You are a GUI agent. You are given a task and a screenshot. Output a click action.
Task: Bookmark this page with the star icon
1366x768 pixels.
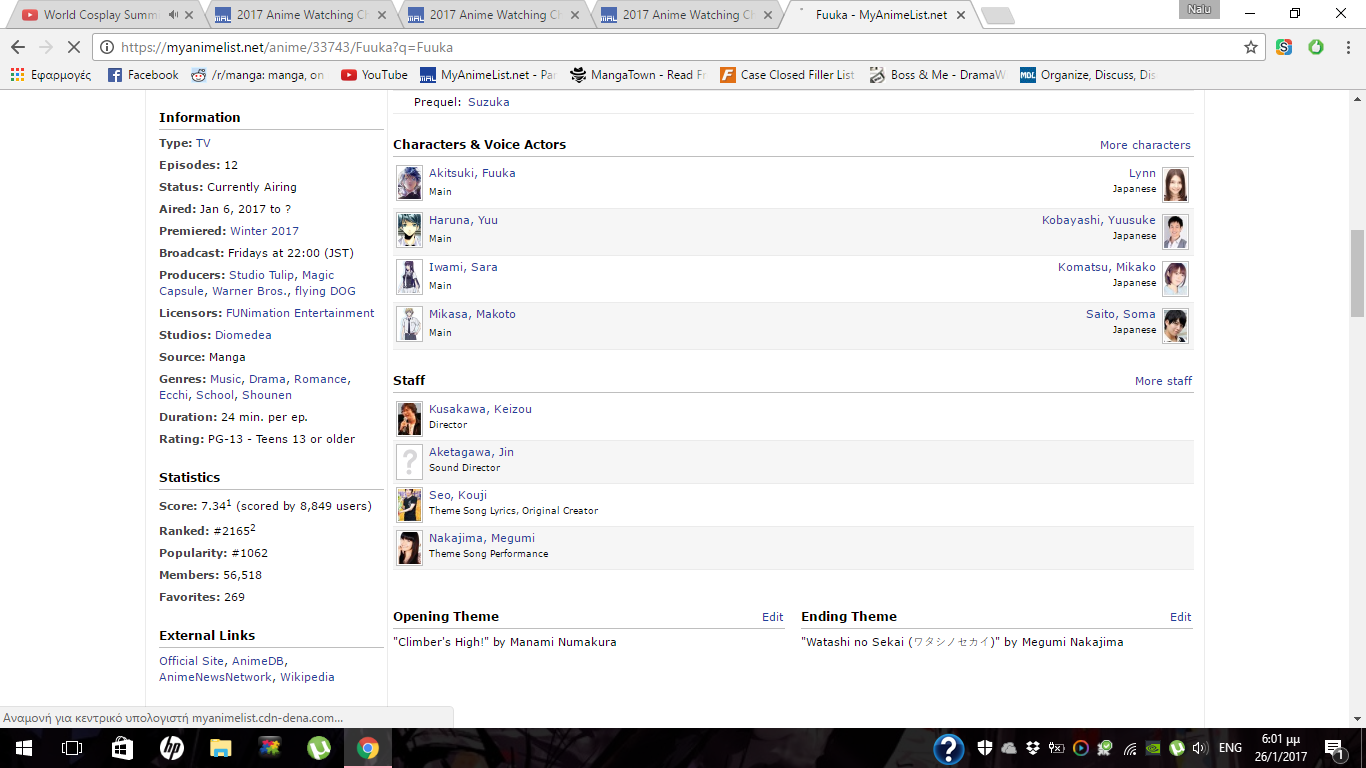[1250, 47]
